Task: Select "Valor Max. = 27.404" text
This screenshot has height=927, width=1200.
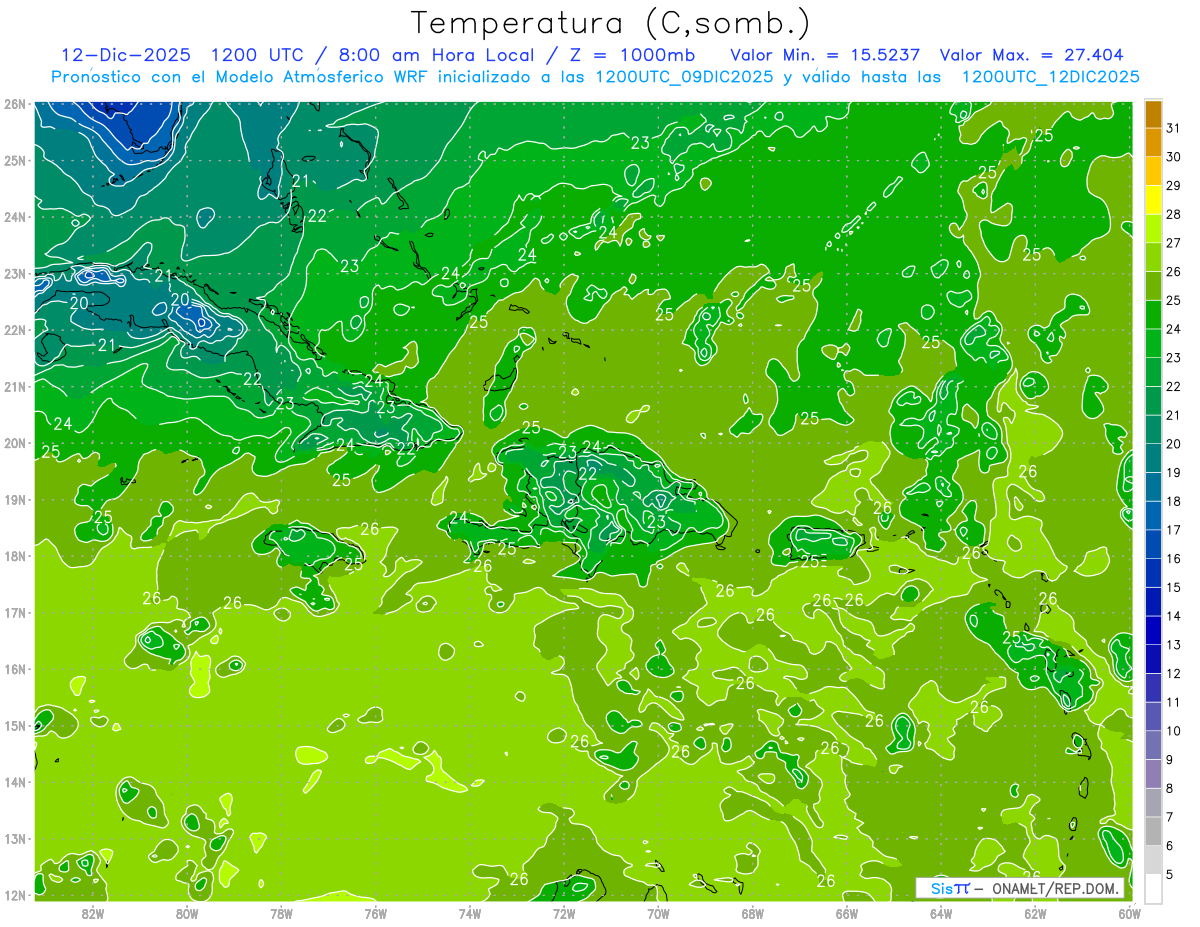Action: click(1032, 55)
